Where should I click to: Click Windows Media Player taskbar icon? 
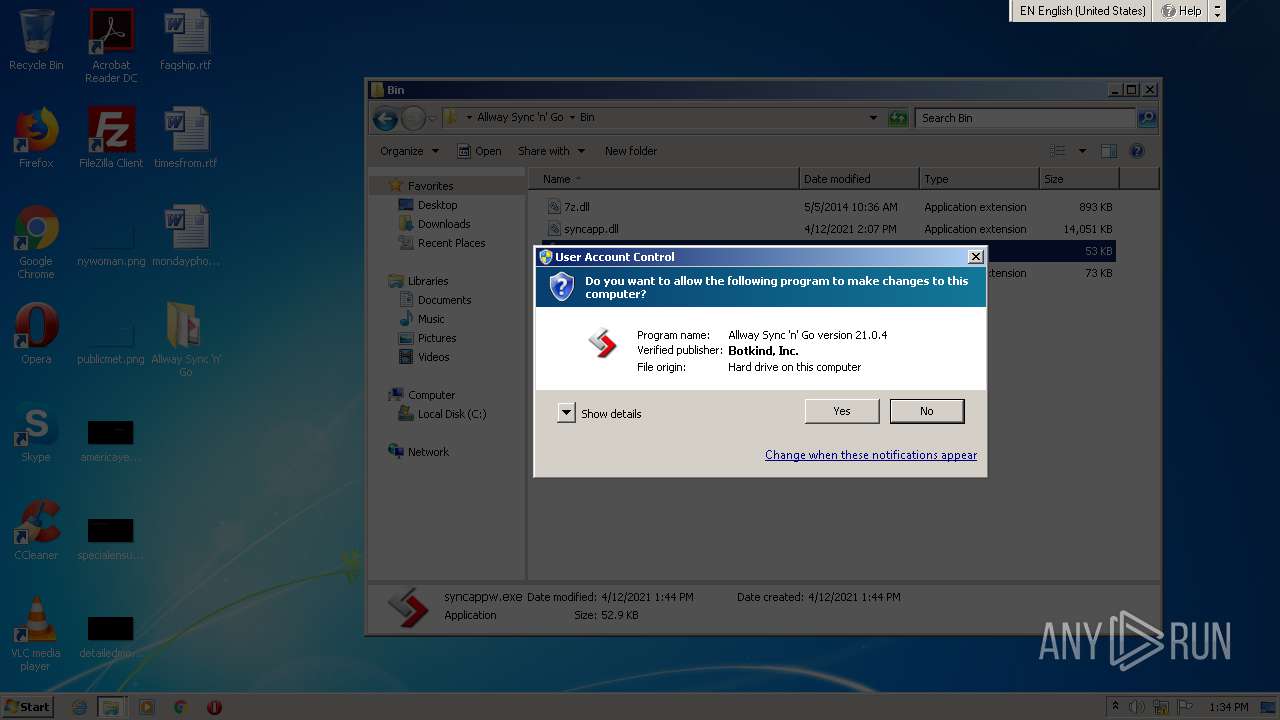coord(147,707)
